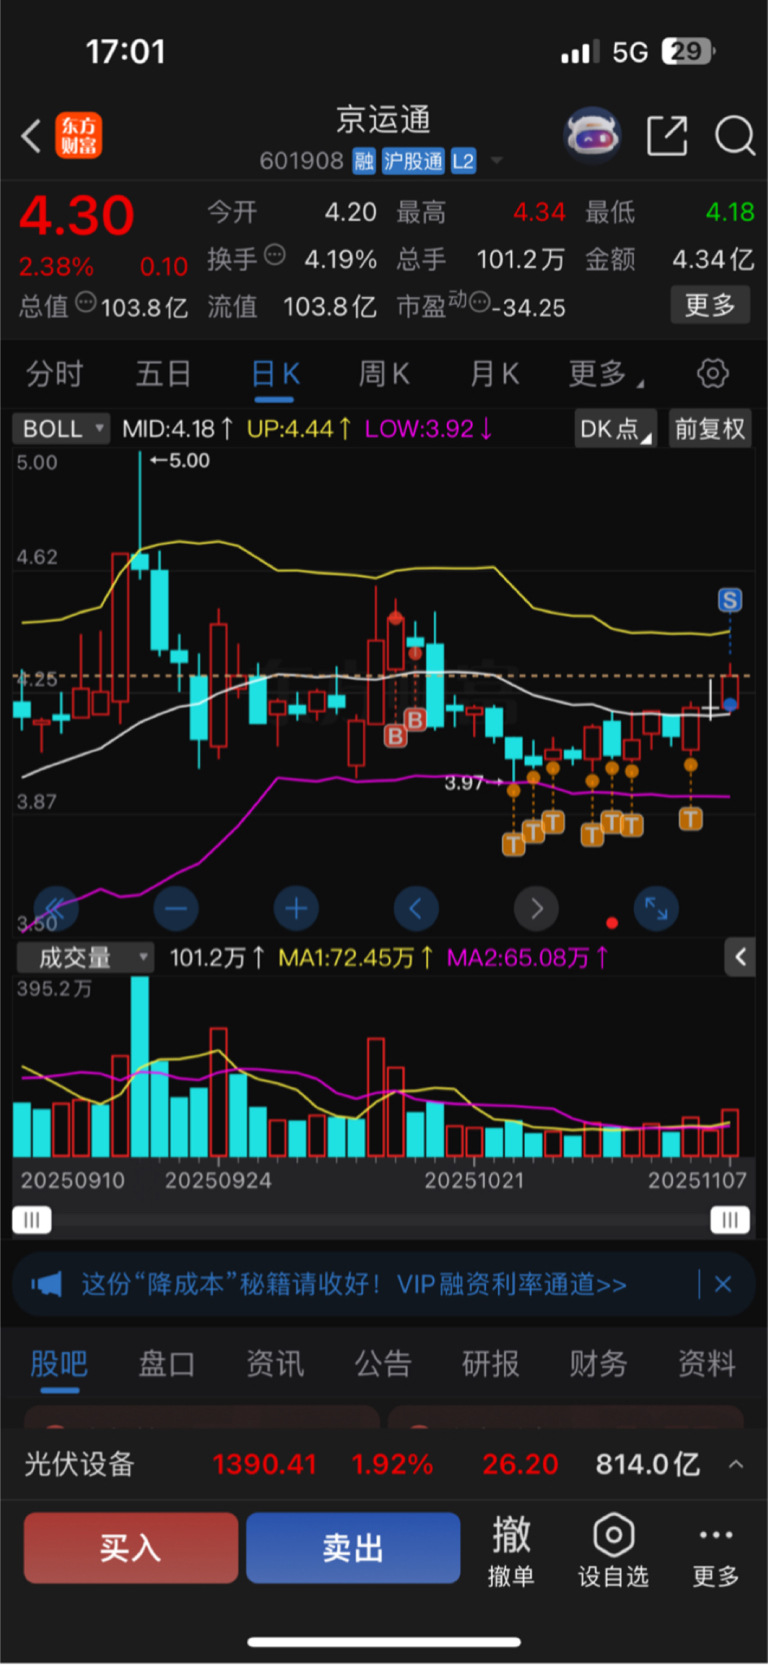
Task: Tap MA1:72.45万 volume value
Action: 355,958
